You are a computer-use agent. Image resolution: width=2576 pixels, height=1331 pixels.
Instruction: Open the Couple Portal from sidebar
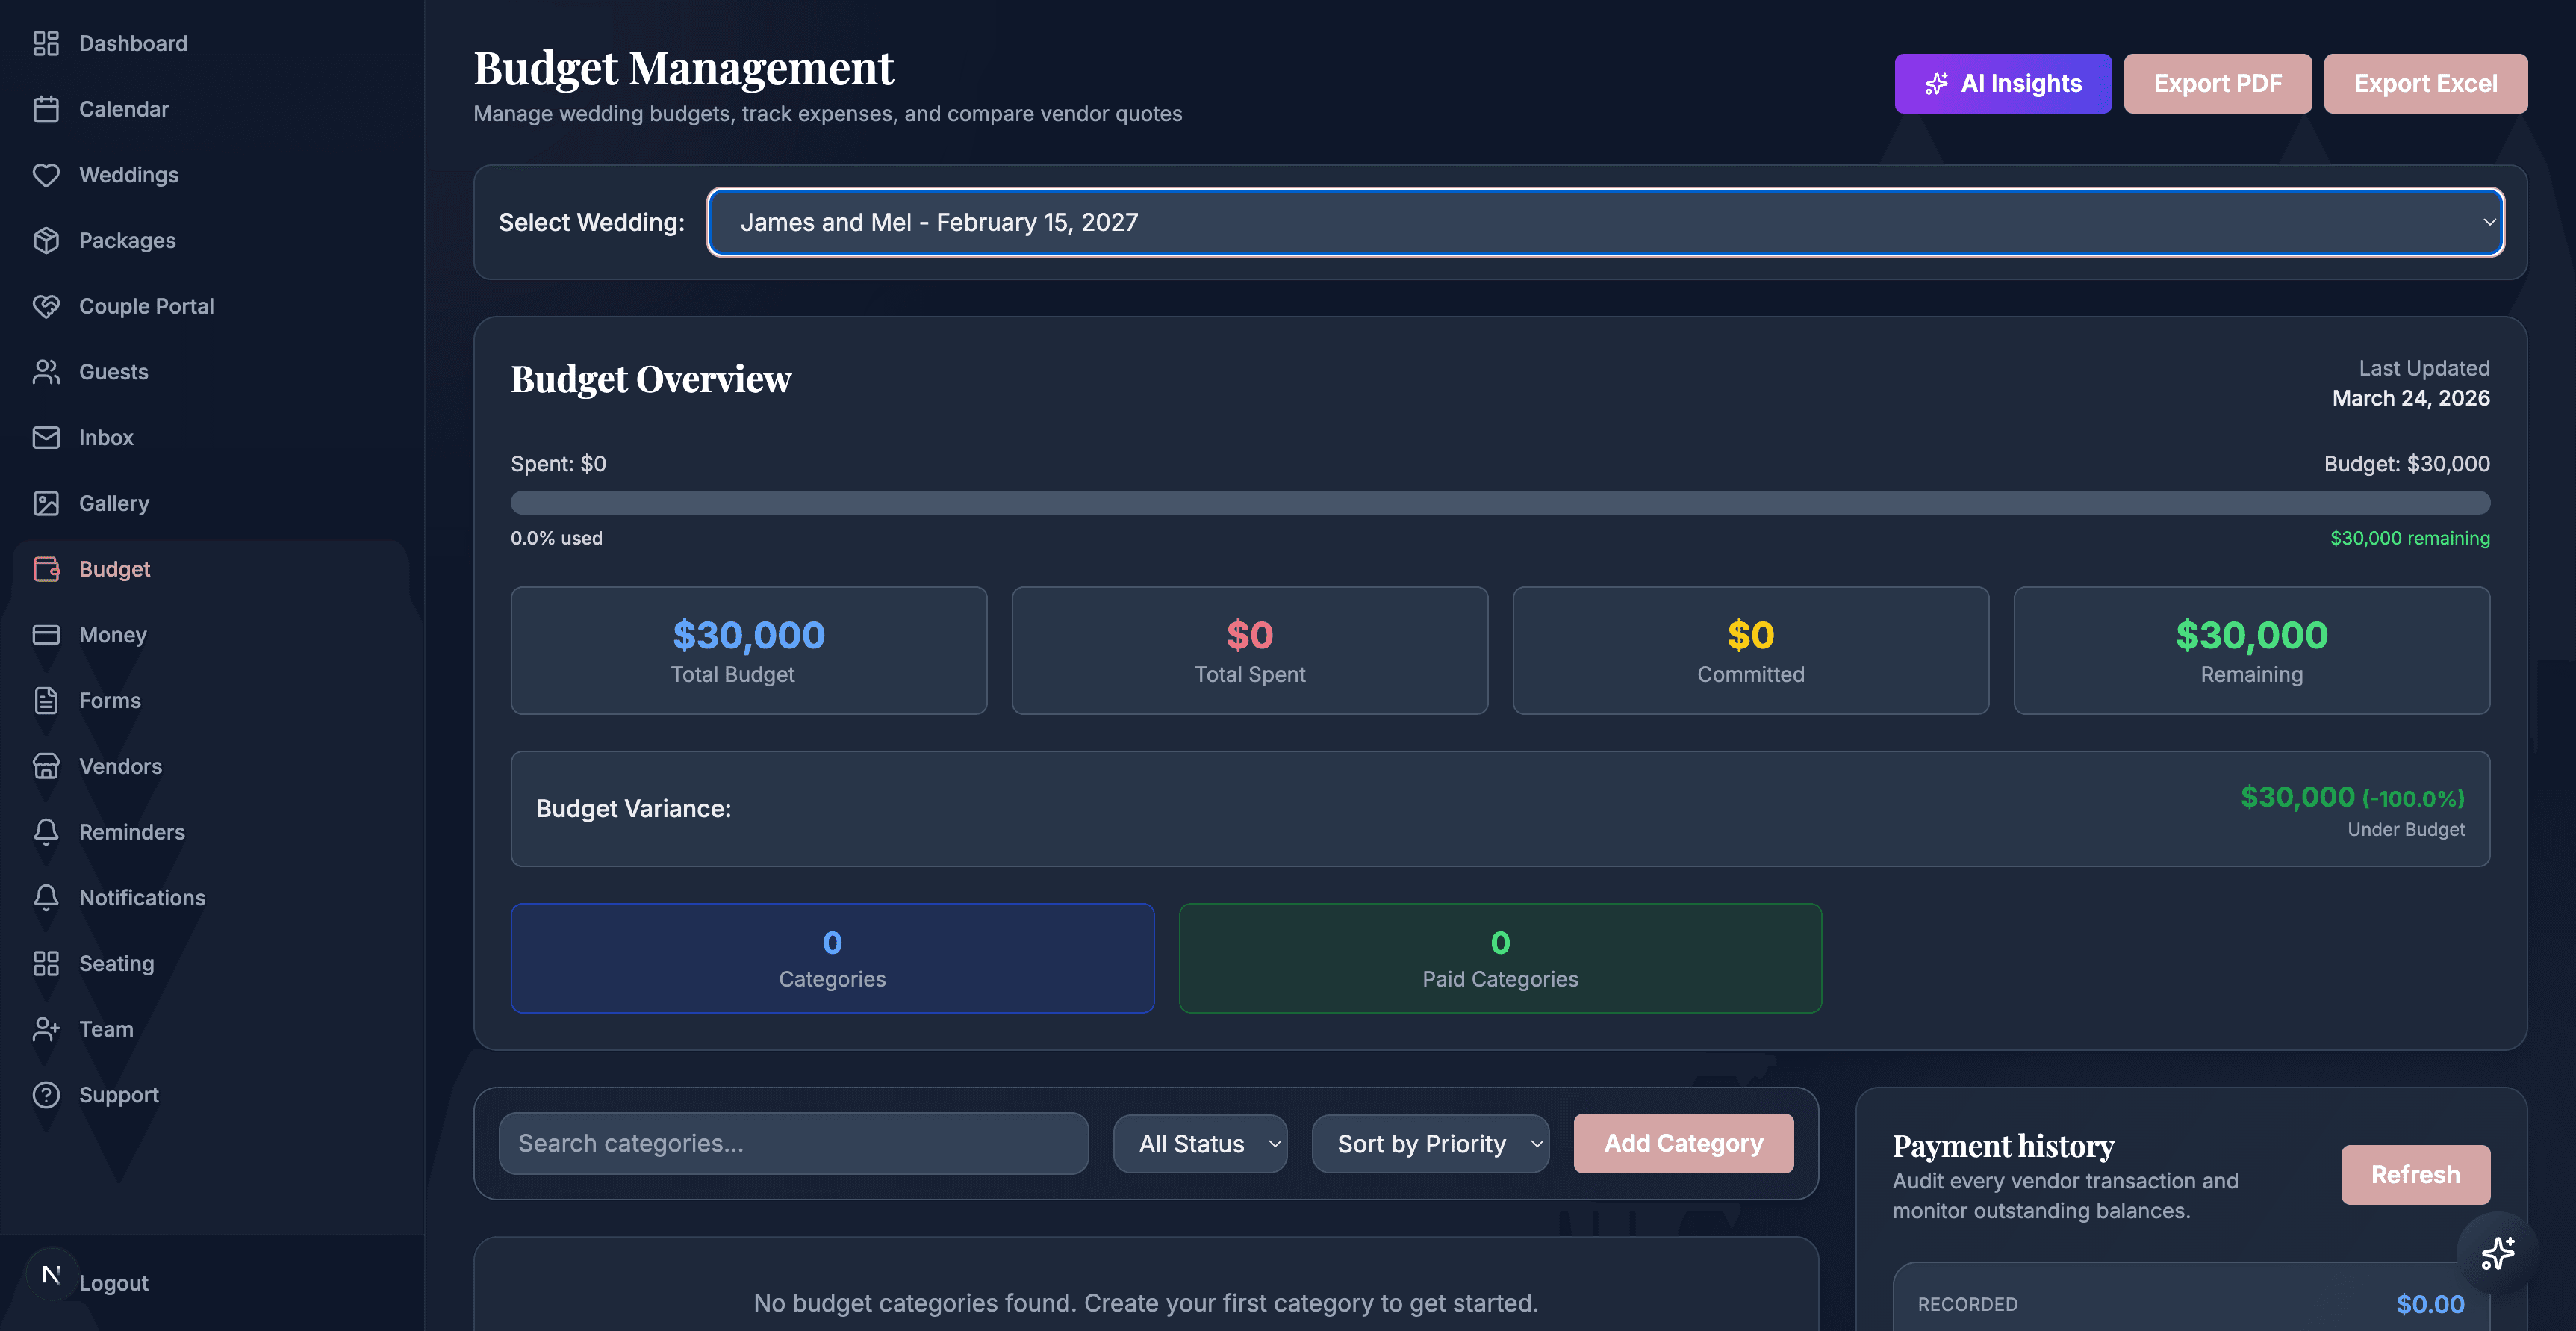(146, 306)
